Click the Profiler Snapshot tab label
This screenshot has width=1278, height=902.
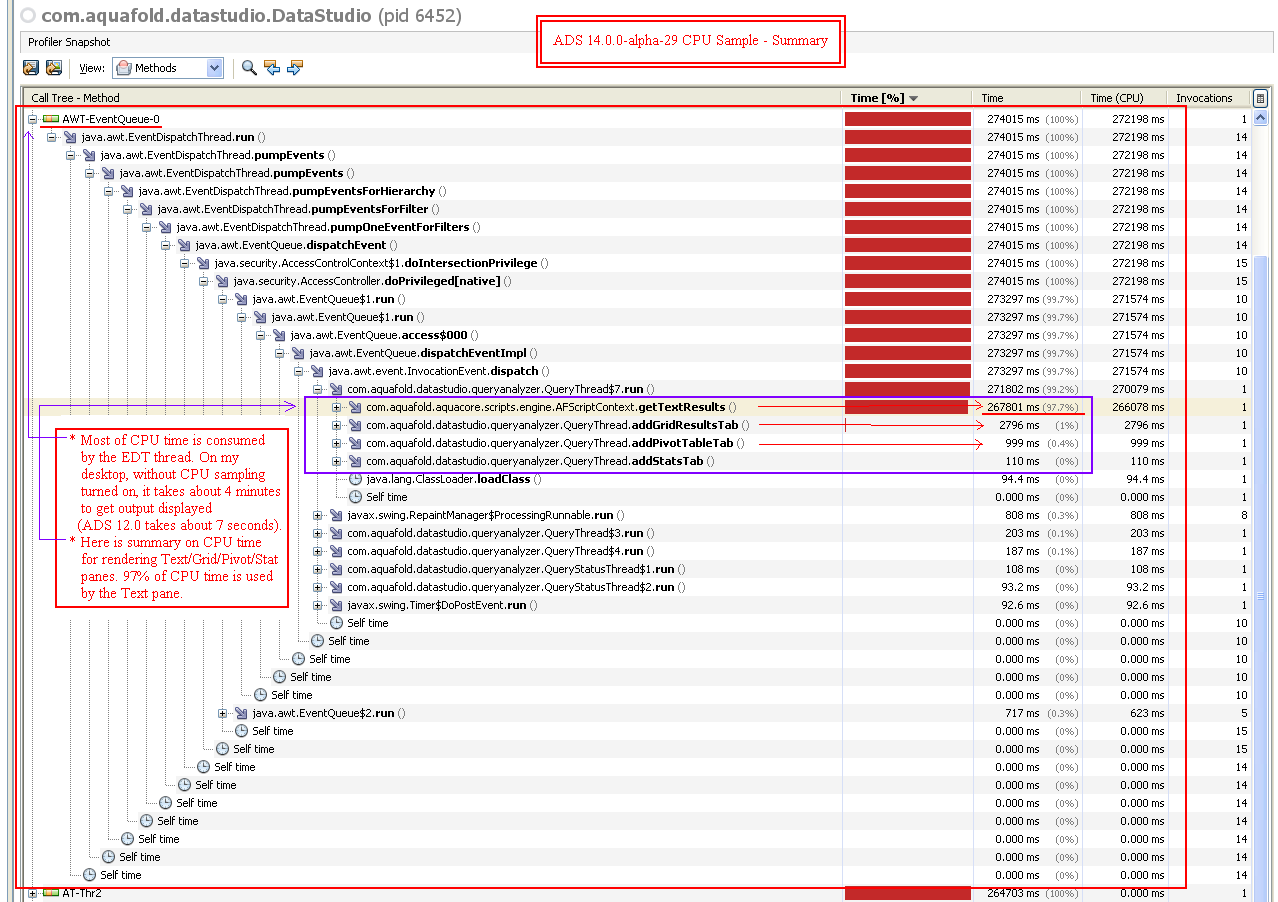pyautogui.click(x=69, y=42)
